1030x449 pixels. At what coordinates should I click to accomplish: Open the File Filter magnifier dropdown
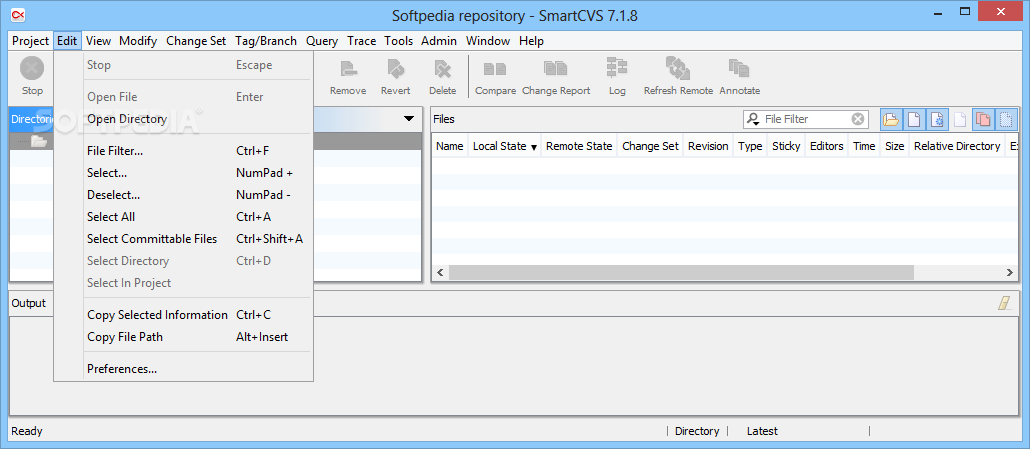[x=753, y=119]
